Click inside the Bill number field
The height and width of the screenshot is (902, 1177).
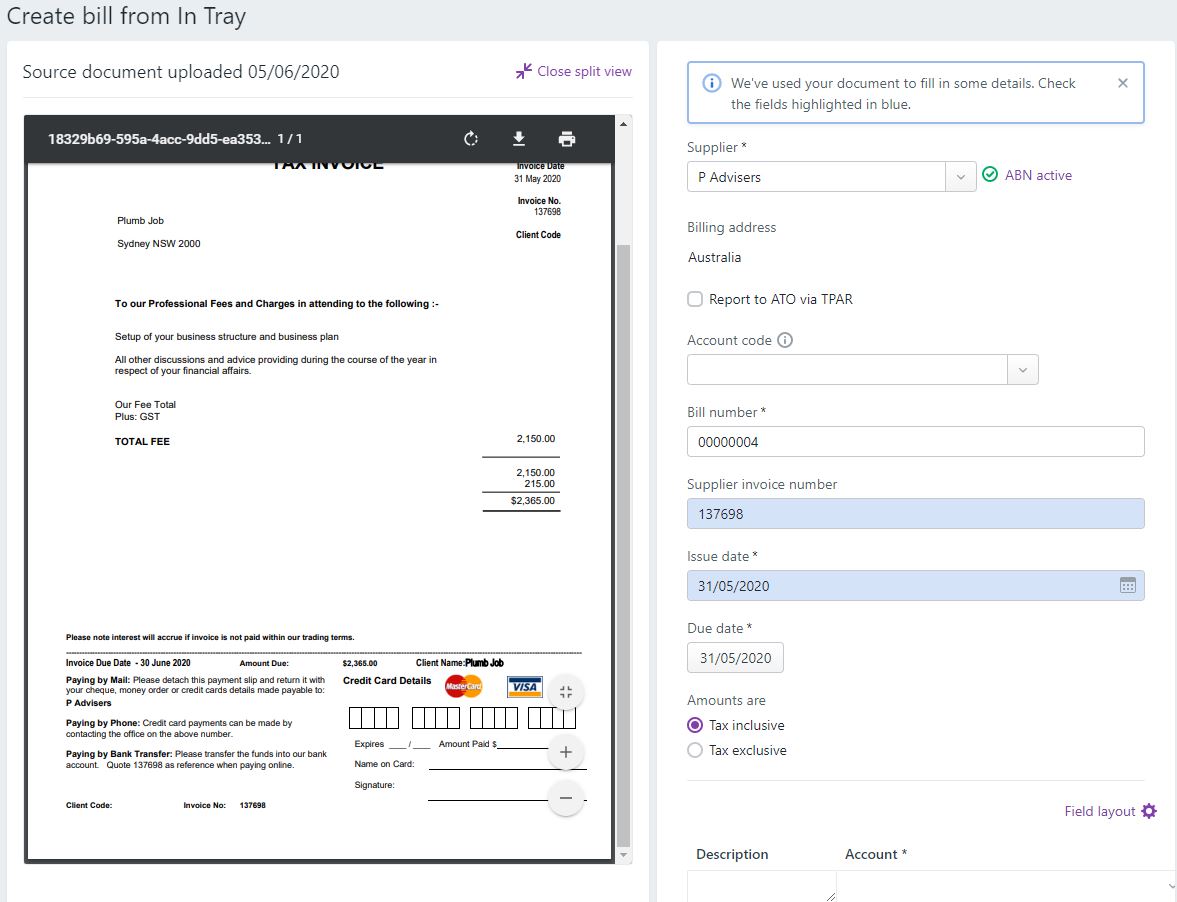[915, 441]
